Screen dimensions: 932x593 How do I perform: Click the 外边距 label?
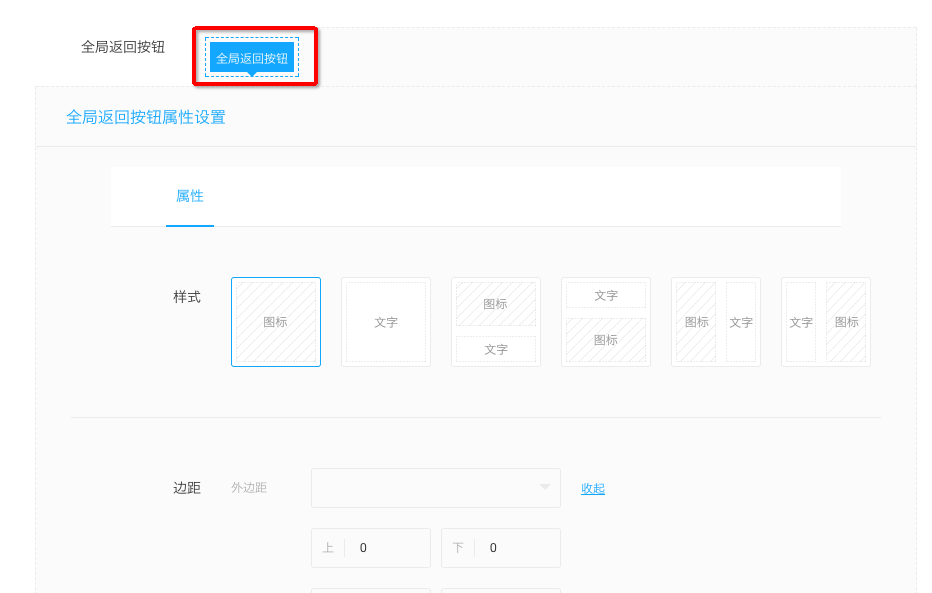248,488
